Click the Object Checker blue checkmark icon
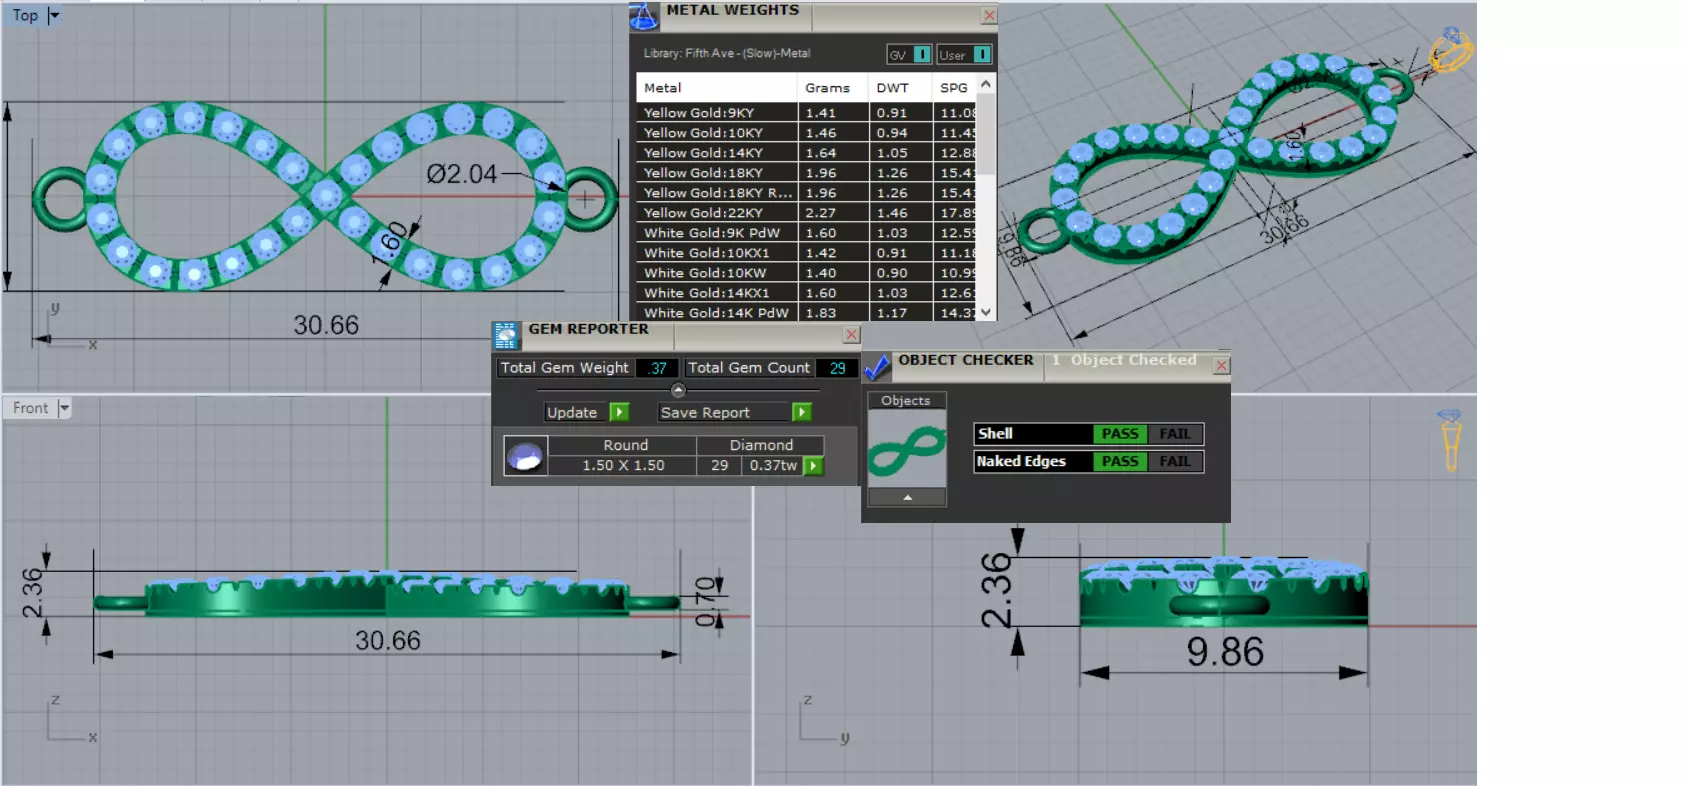The image size is (1685, 786). point(877,367)
